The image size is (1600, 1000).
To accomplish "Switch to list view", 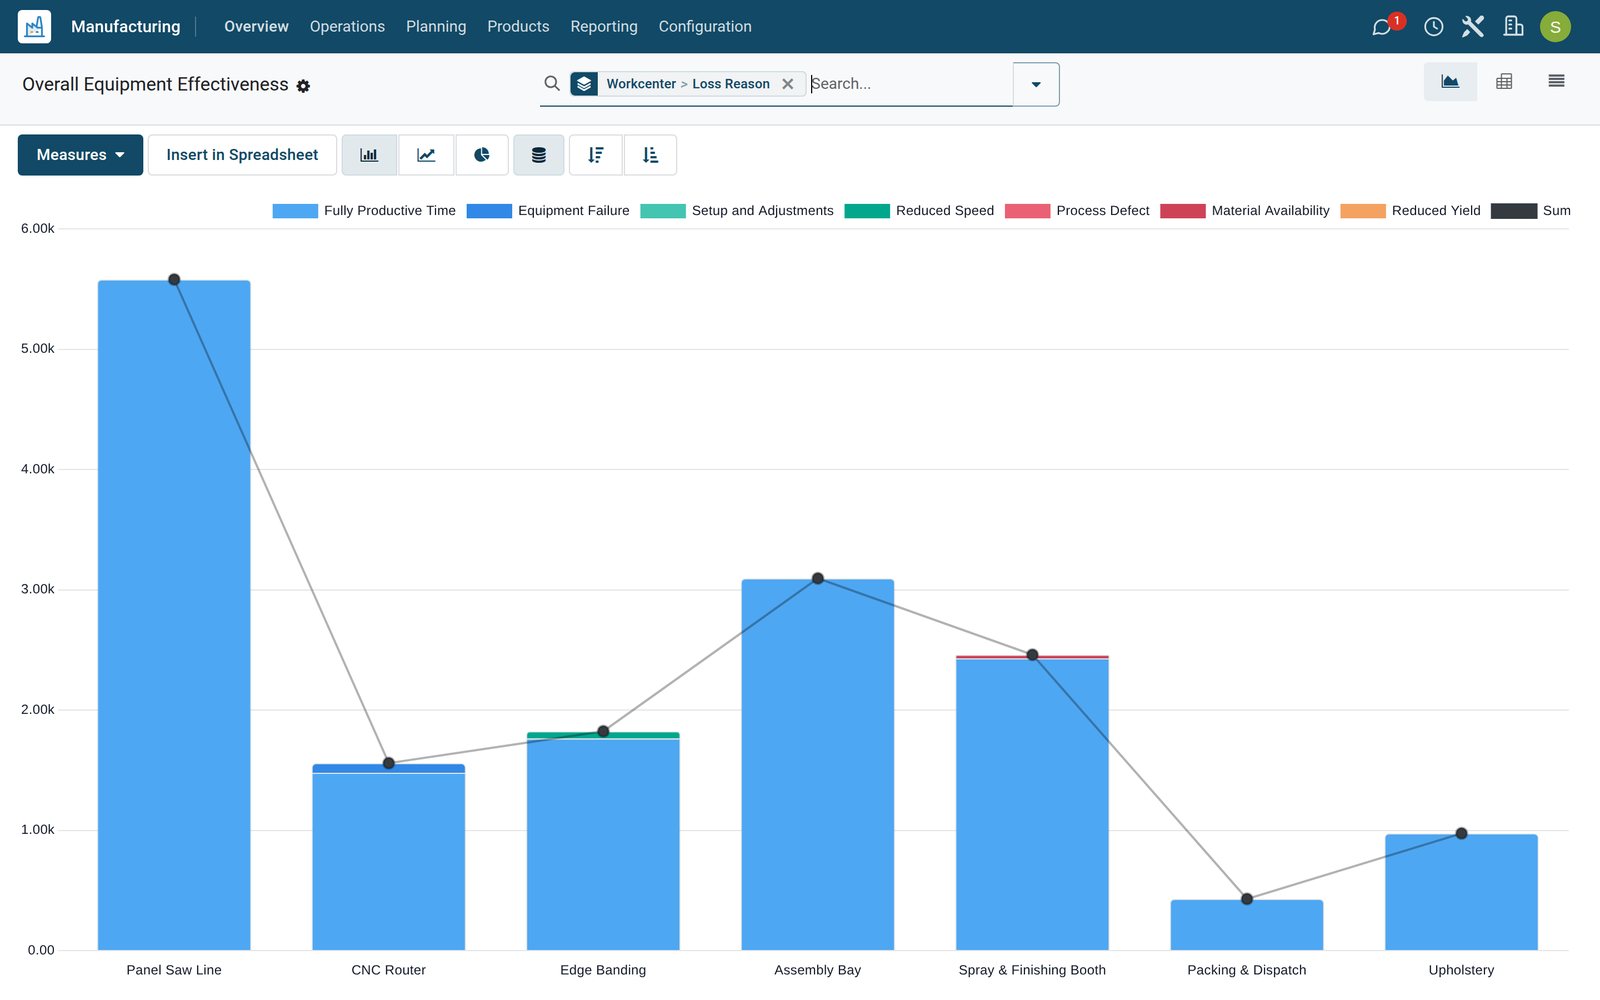I will pyautogui.click(x=1556, y=81).
